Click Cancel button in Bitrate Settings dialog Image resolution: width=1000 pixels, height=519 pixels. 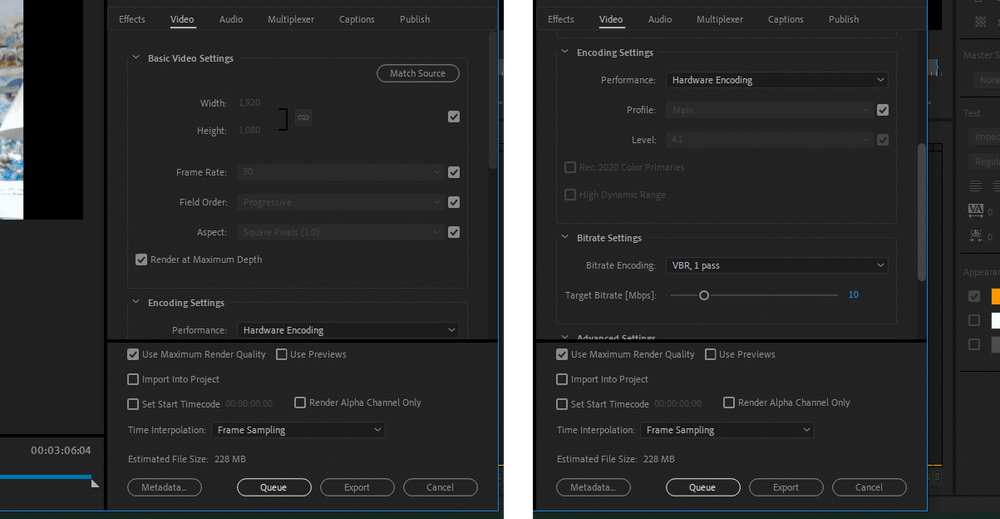869,487
